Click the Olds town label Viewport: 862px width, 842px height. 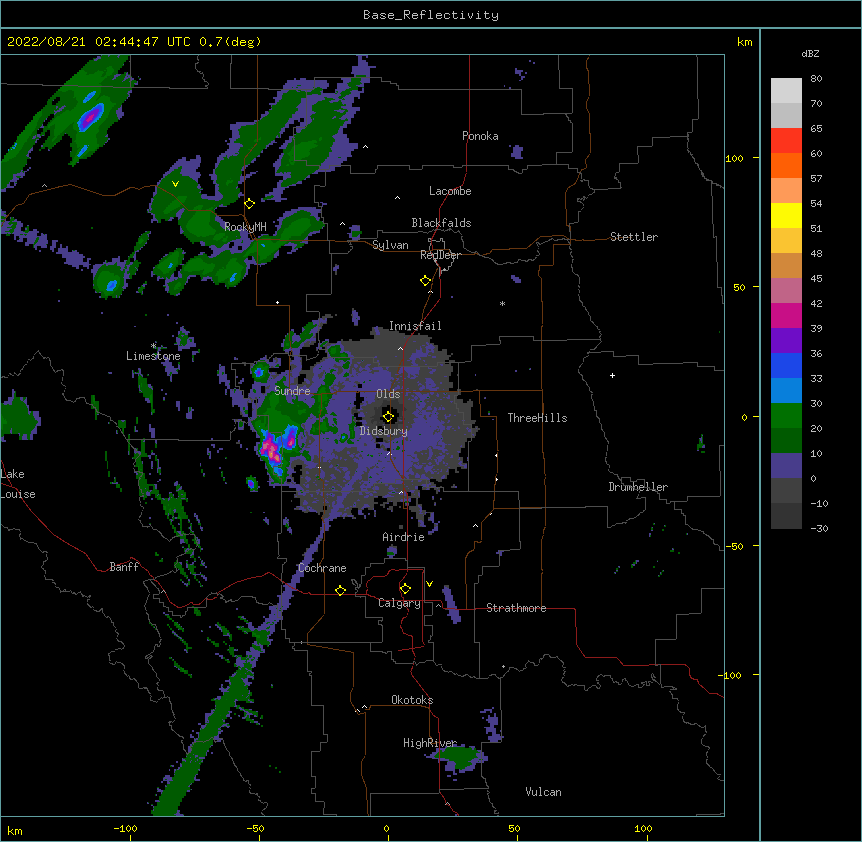coord(388,394)
